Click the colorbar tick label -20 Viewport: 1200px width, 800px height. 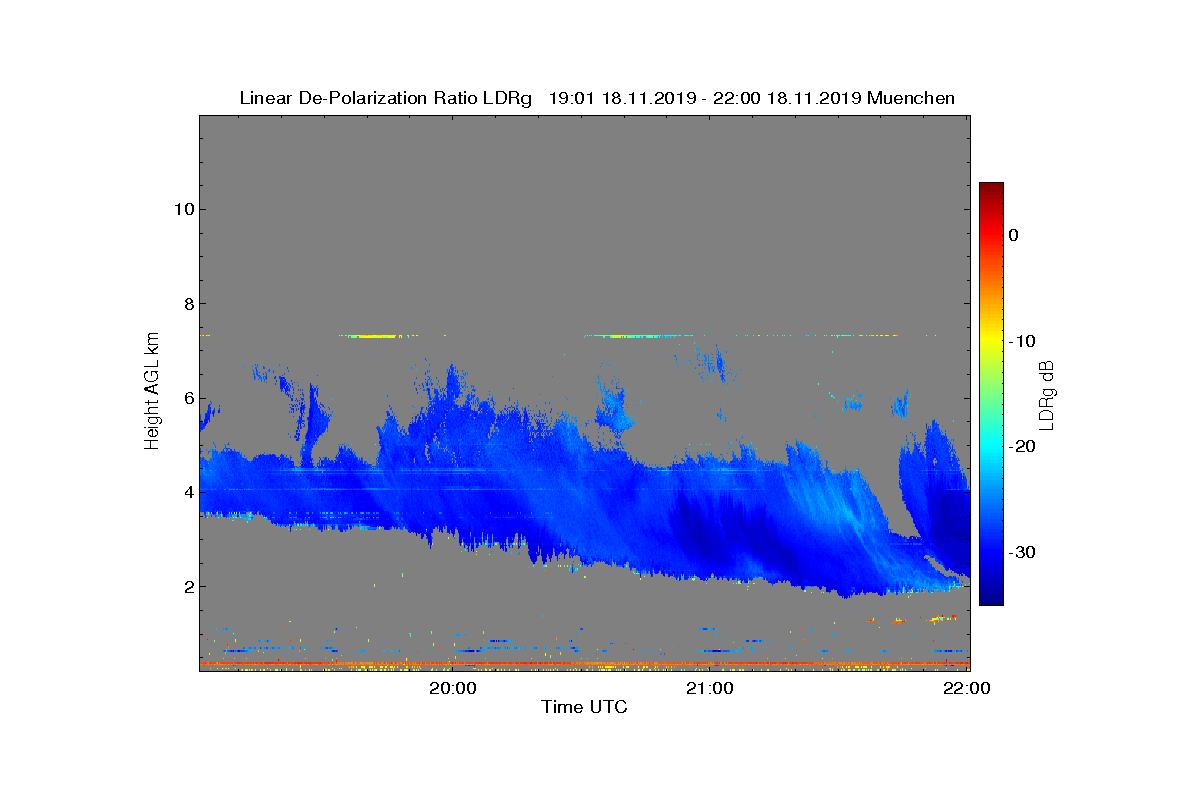[x=1021, y=447]
